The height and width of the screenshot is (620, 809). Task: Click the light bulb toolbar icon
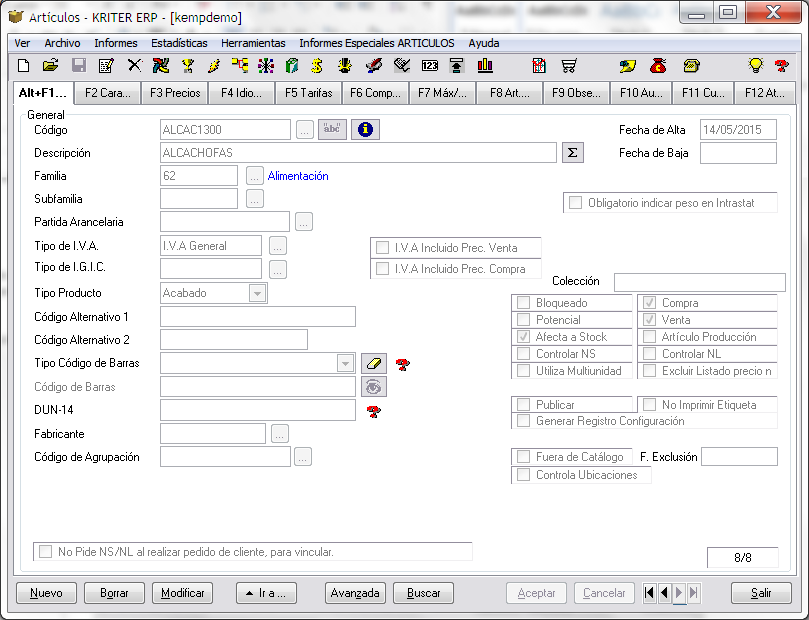755,66
